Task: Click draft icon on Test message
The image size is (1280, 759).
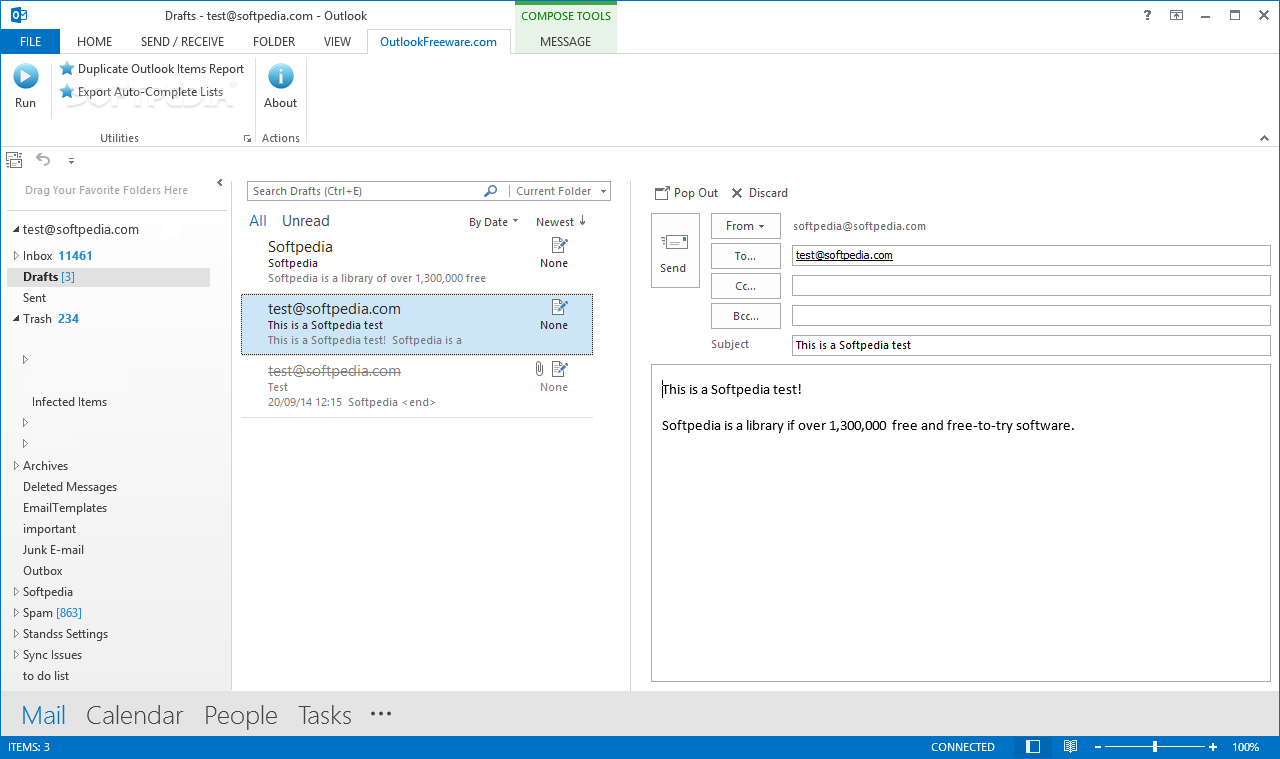Action: [559, 369]
